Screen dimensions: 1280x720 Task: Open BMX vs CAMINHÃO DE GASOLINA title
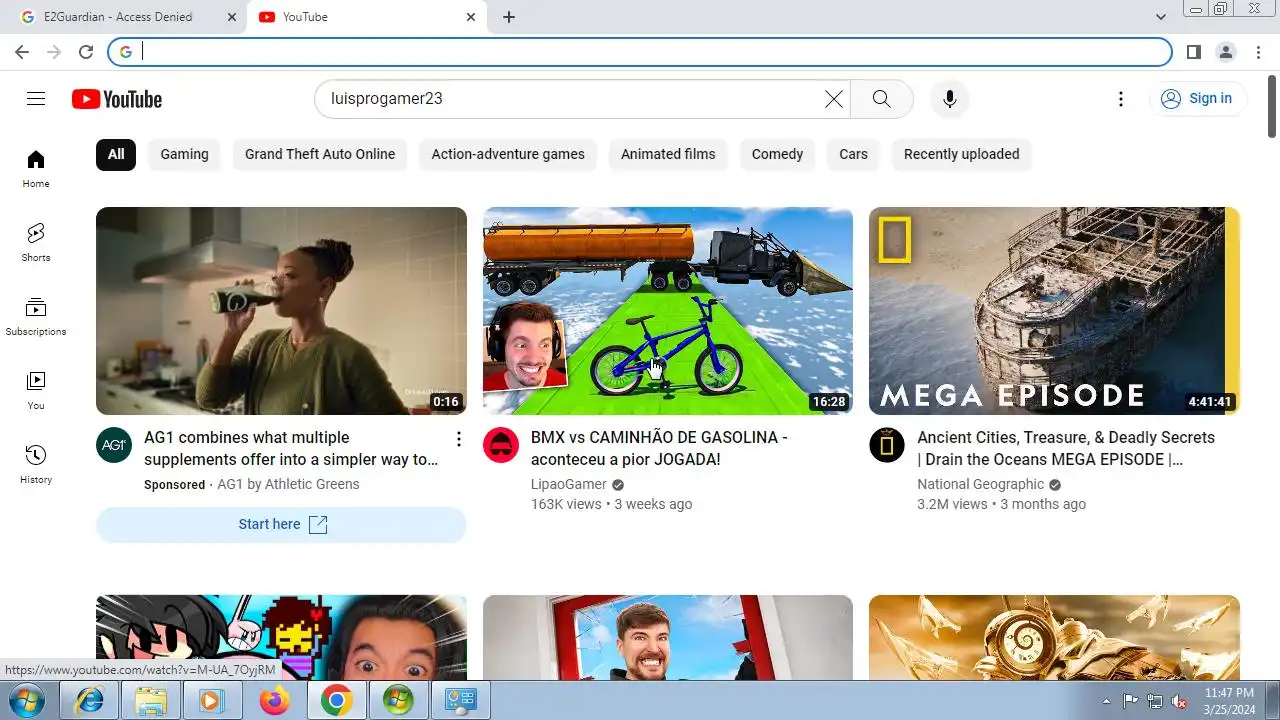pos(659,449)
